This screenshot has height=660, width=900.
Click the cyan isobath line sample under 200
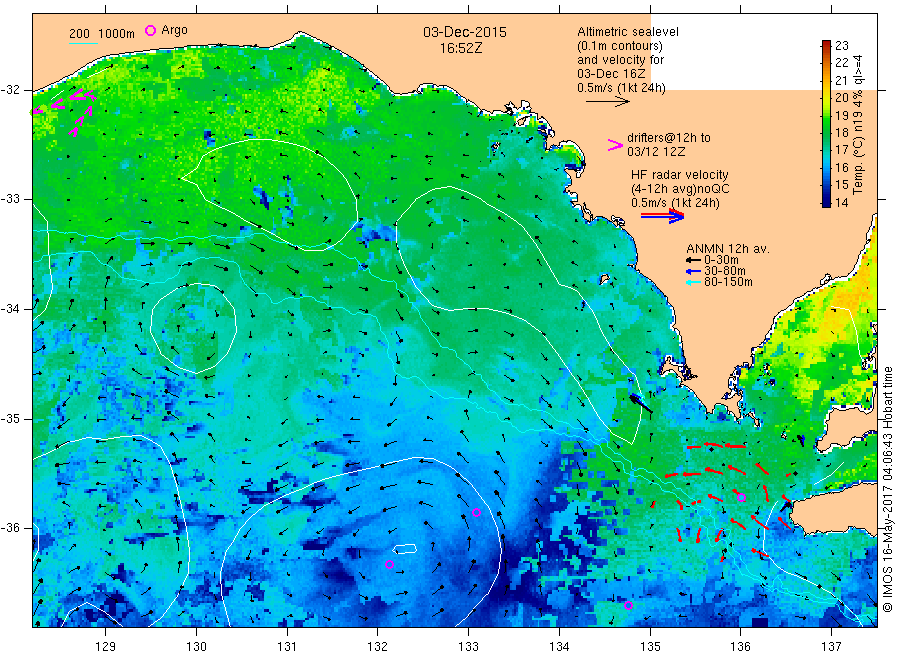(83, 43)
